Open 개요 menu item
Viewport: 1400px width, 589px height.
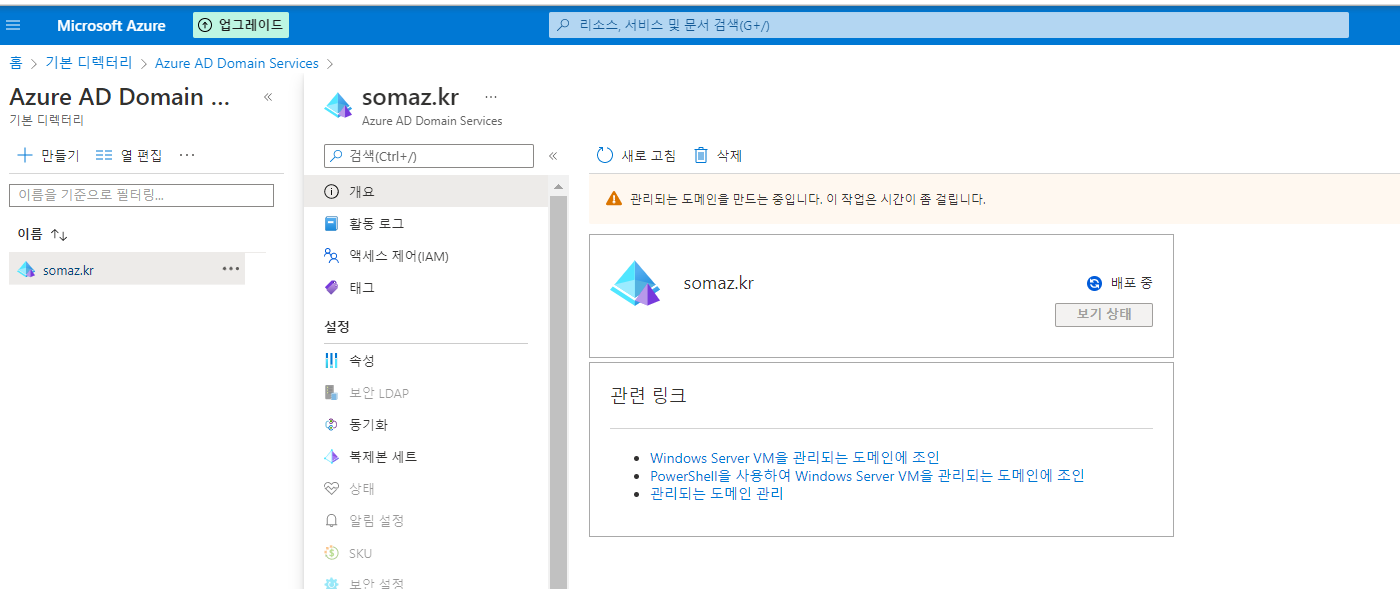(x=427, y=191)
